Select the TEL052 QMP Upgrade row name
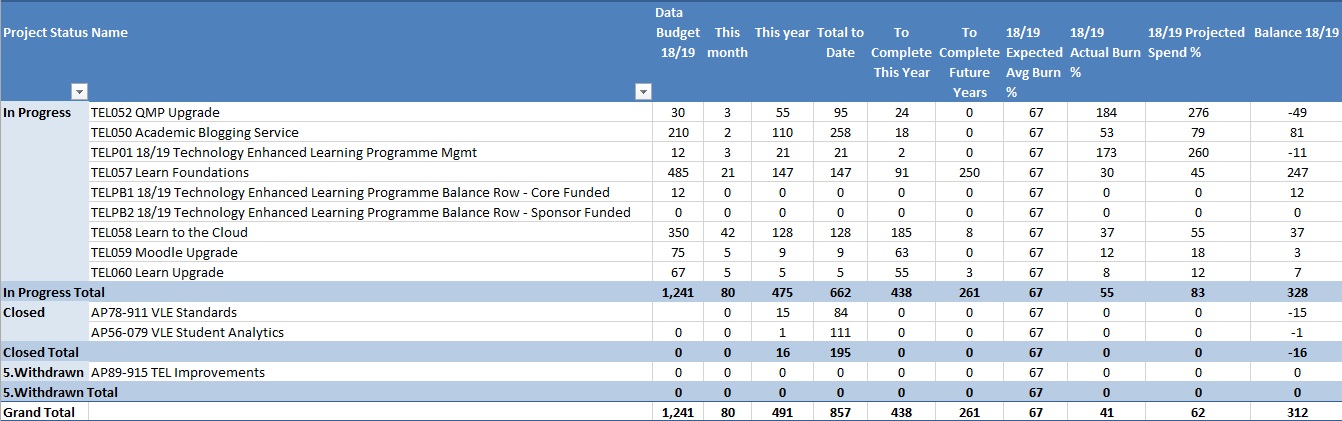1342x421 pixels. pos(155,112)
